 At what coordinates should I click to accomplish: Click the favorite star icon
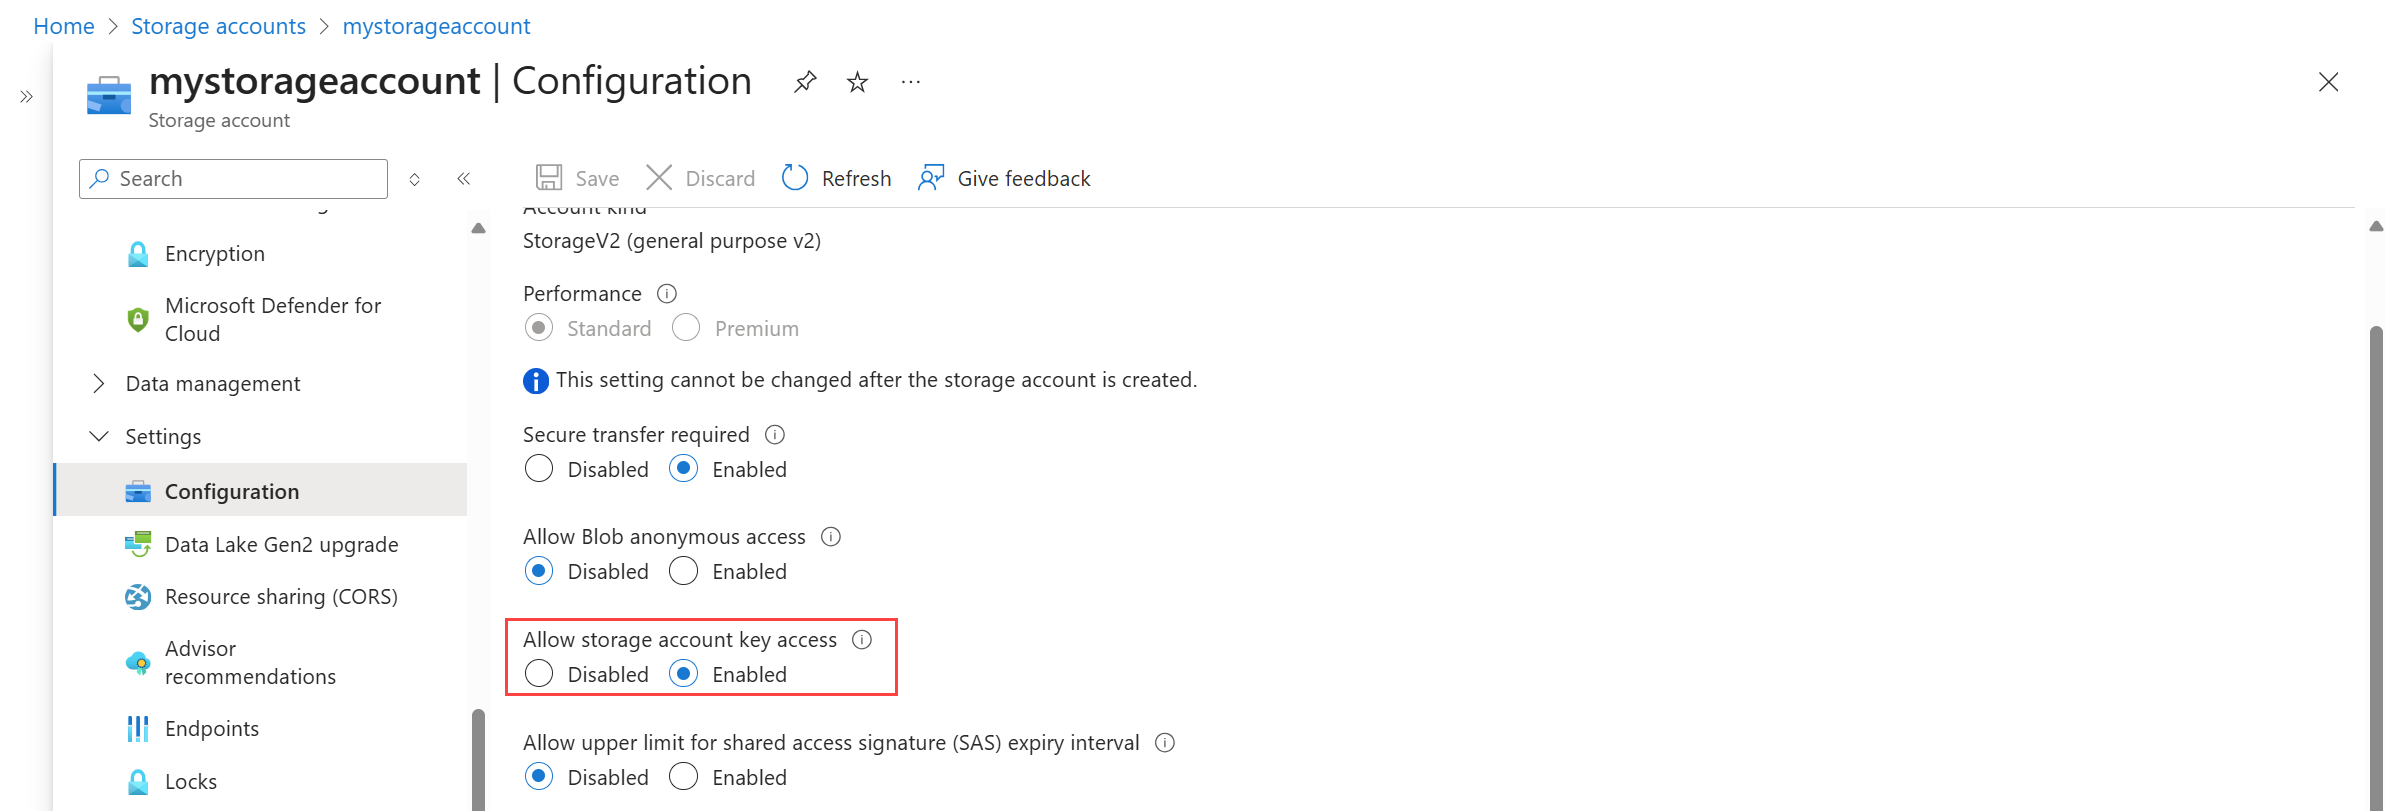tap(857, 82)
